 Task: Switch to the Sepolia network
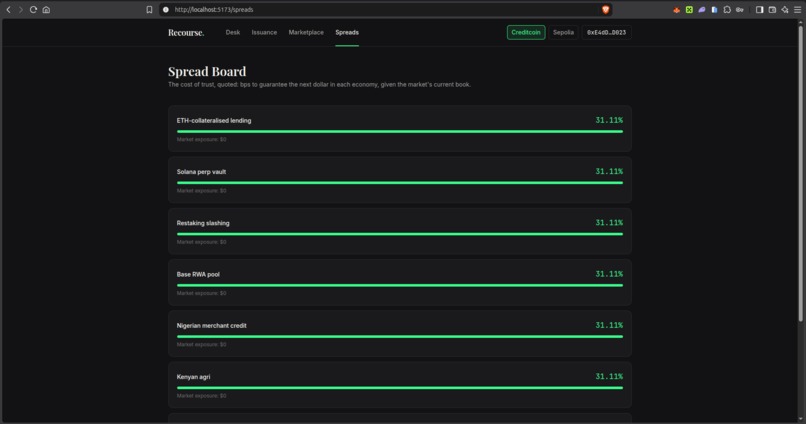click(x=563, y=32)
